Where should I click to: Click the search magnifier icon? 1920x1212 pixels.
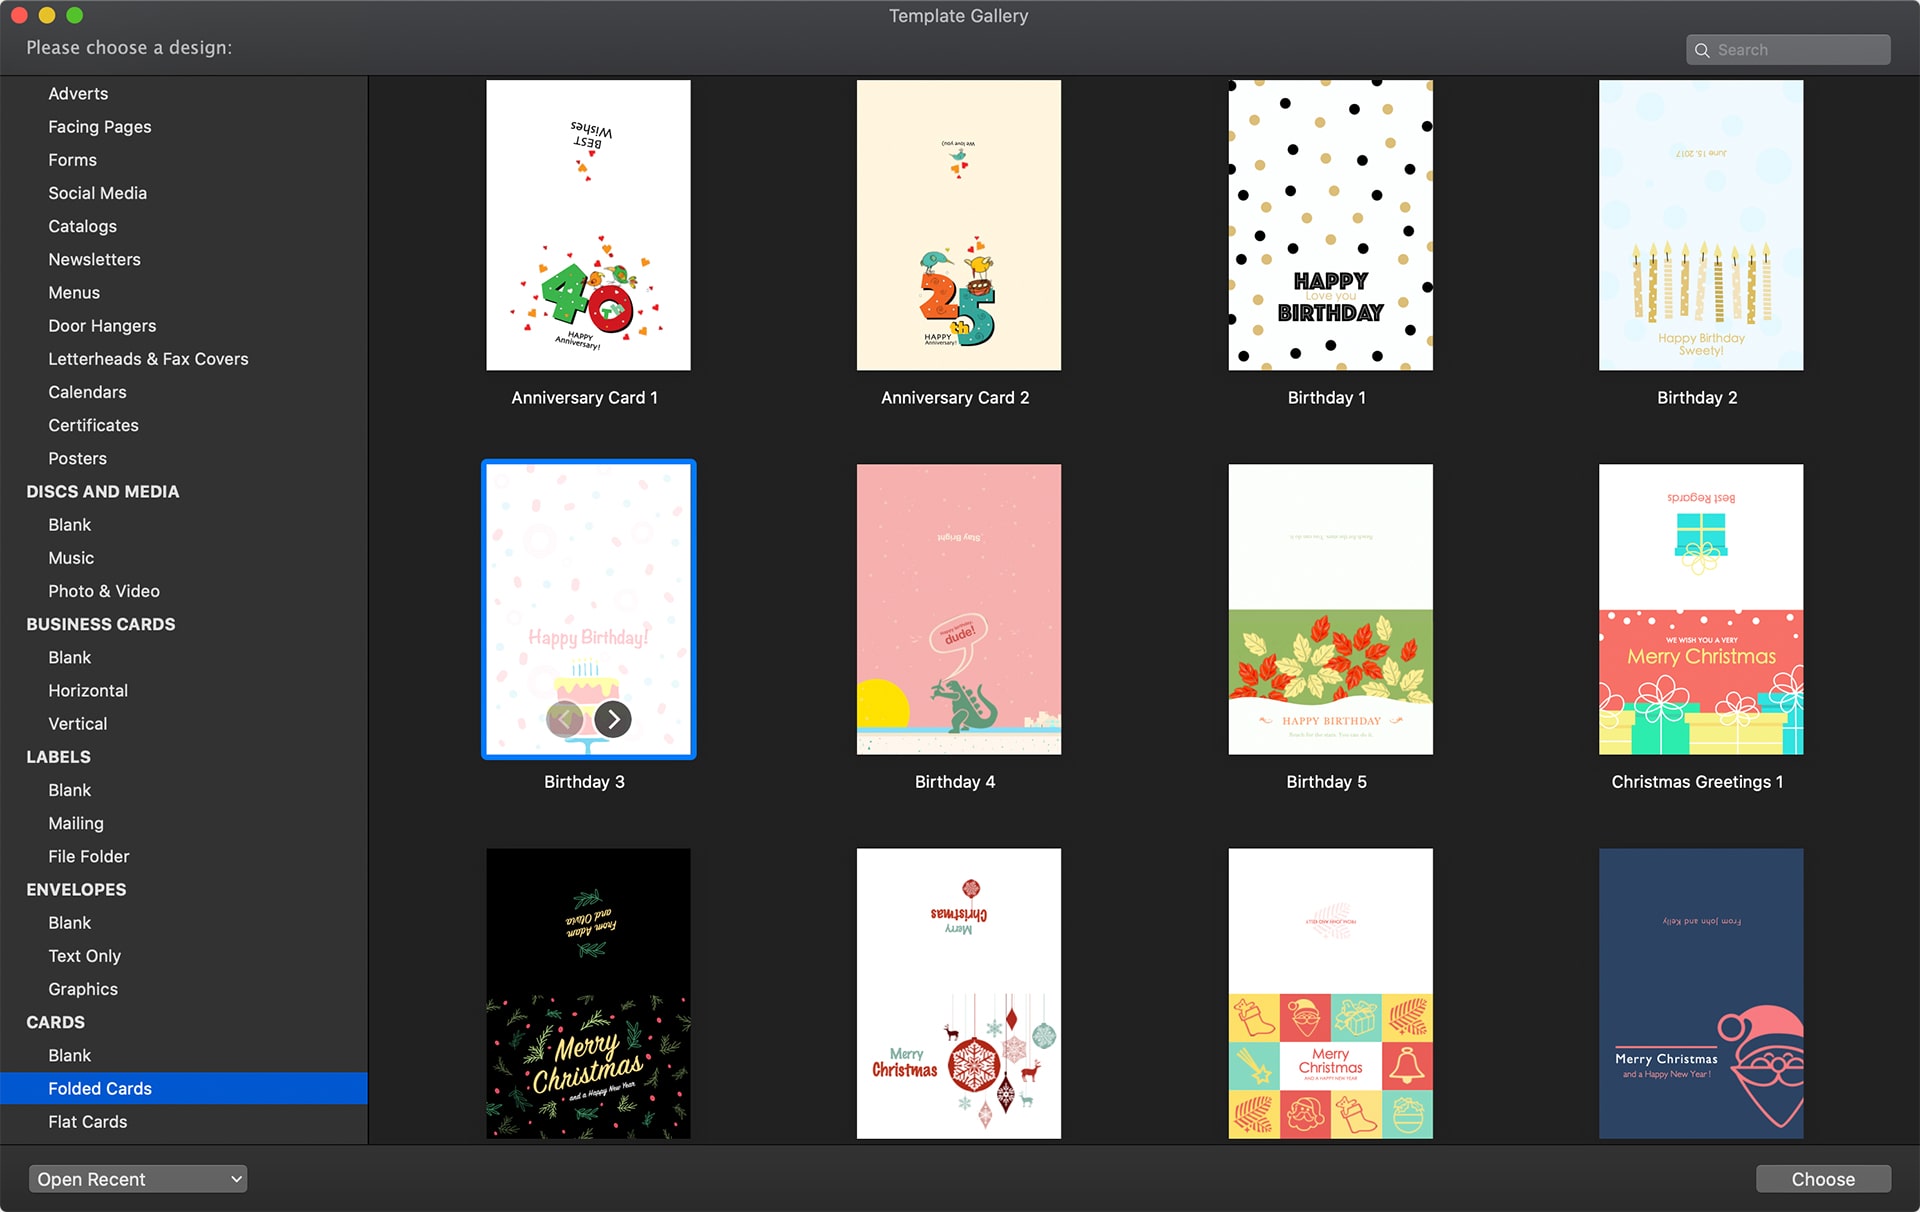[1702, 50]
